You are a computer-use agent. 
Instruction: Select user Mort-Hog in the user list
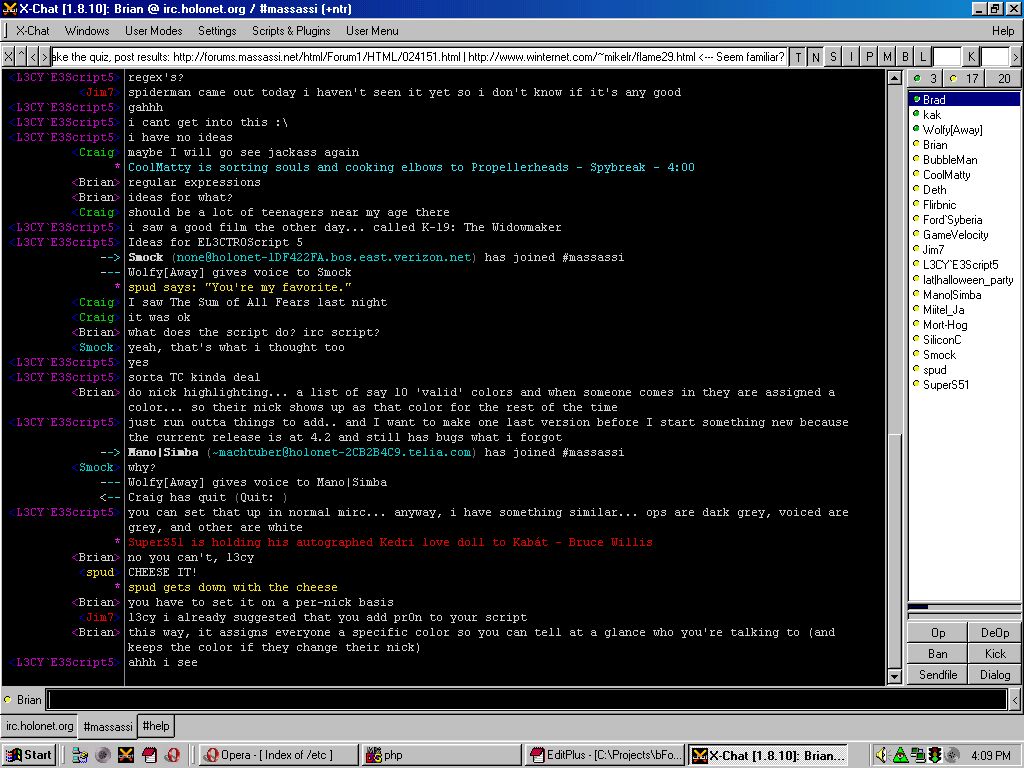[x=964, y=325]
